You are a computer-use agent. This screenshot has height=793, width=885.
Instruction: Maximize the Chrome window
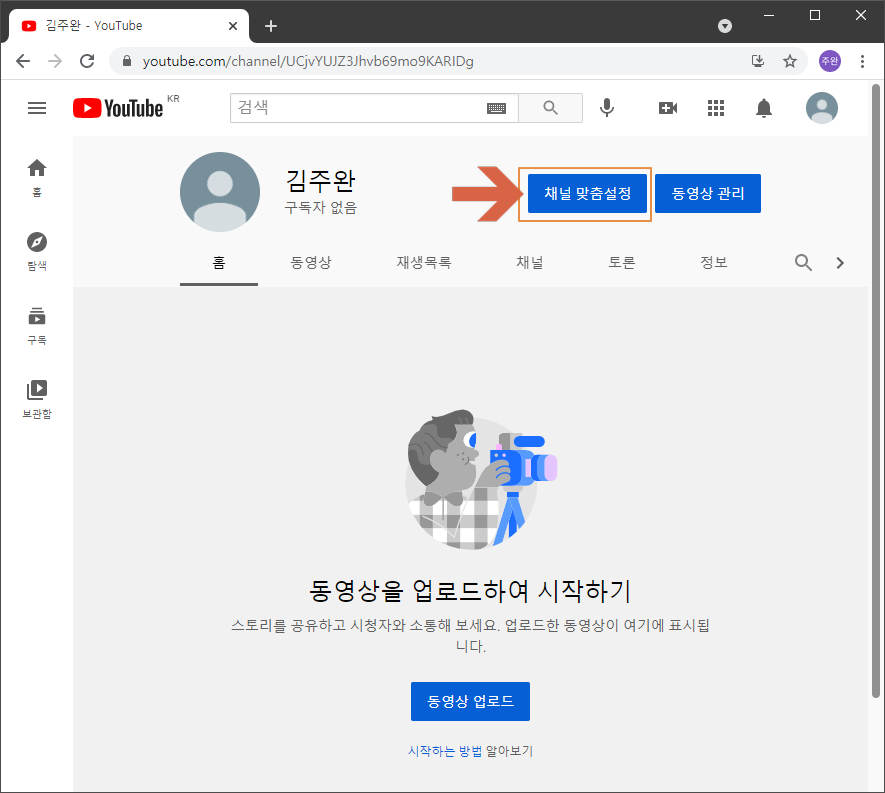click(814, 16)
